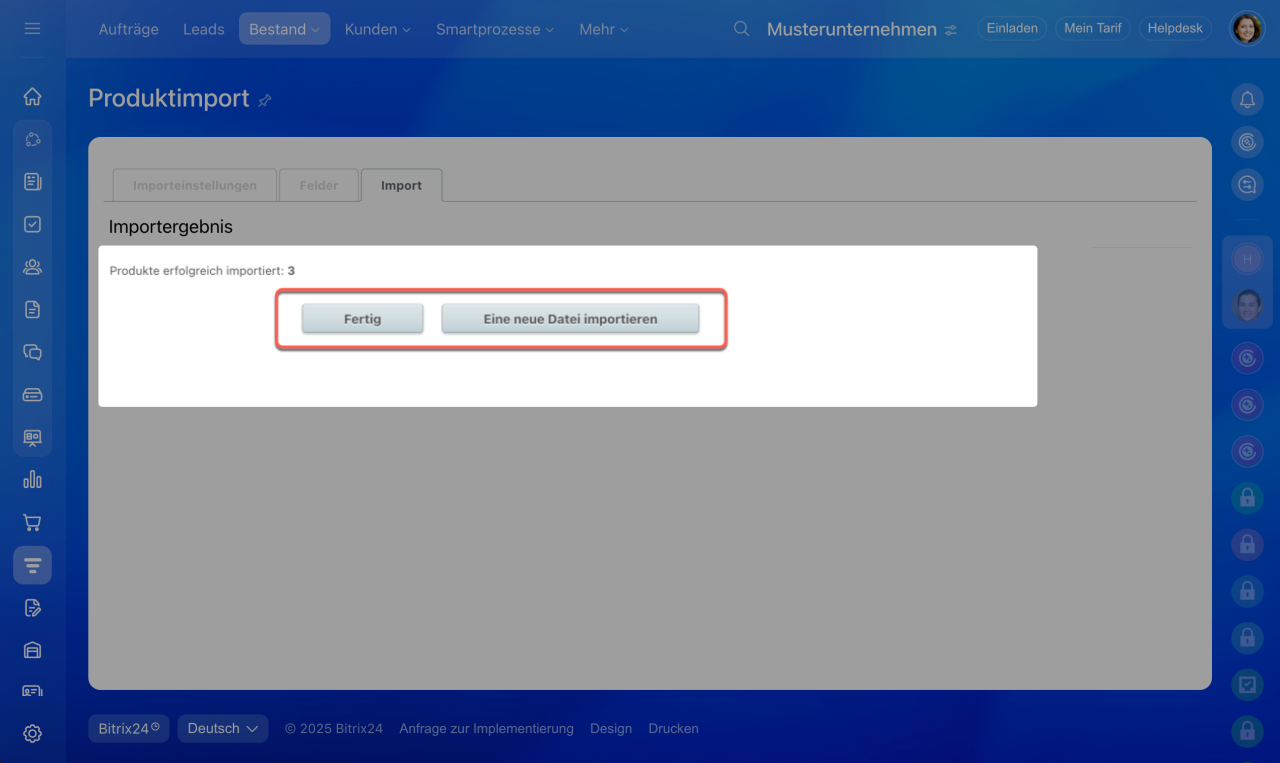Open the H avatar in right panel
Screen dimensions: 1280x763
point(1247,260)
